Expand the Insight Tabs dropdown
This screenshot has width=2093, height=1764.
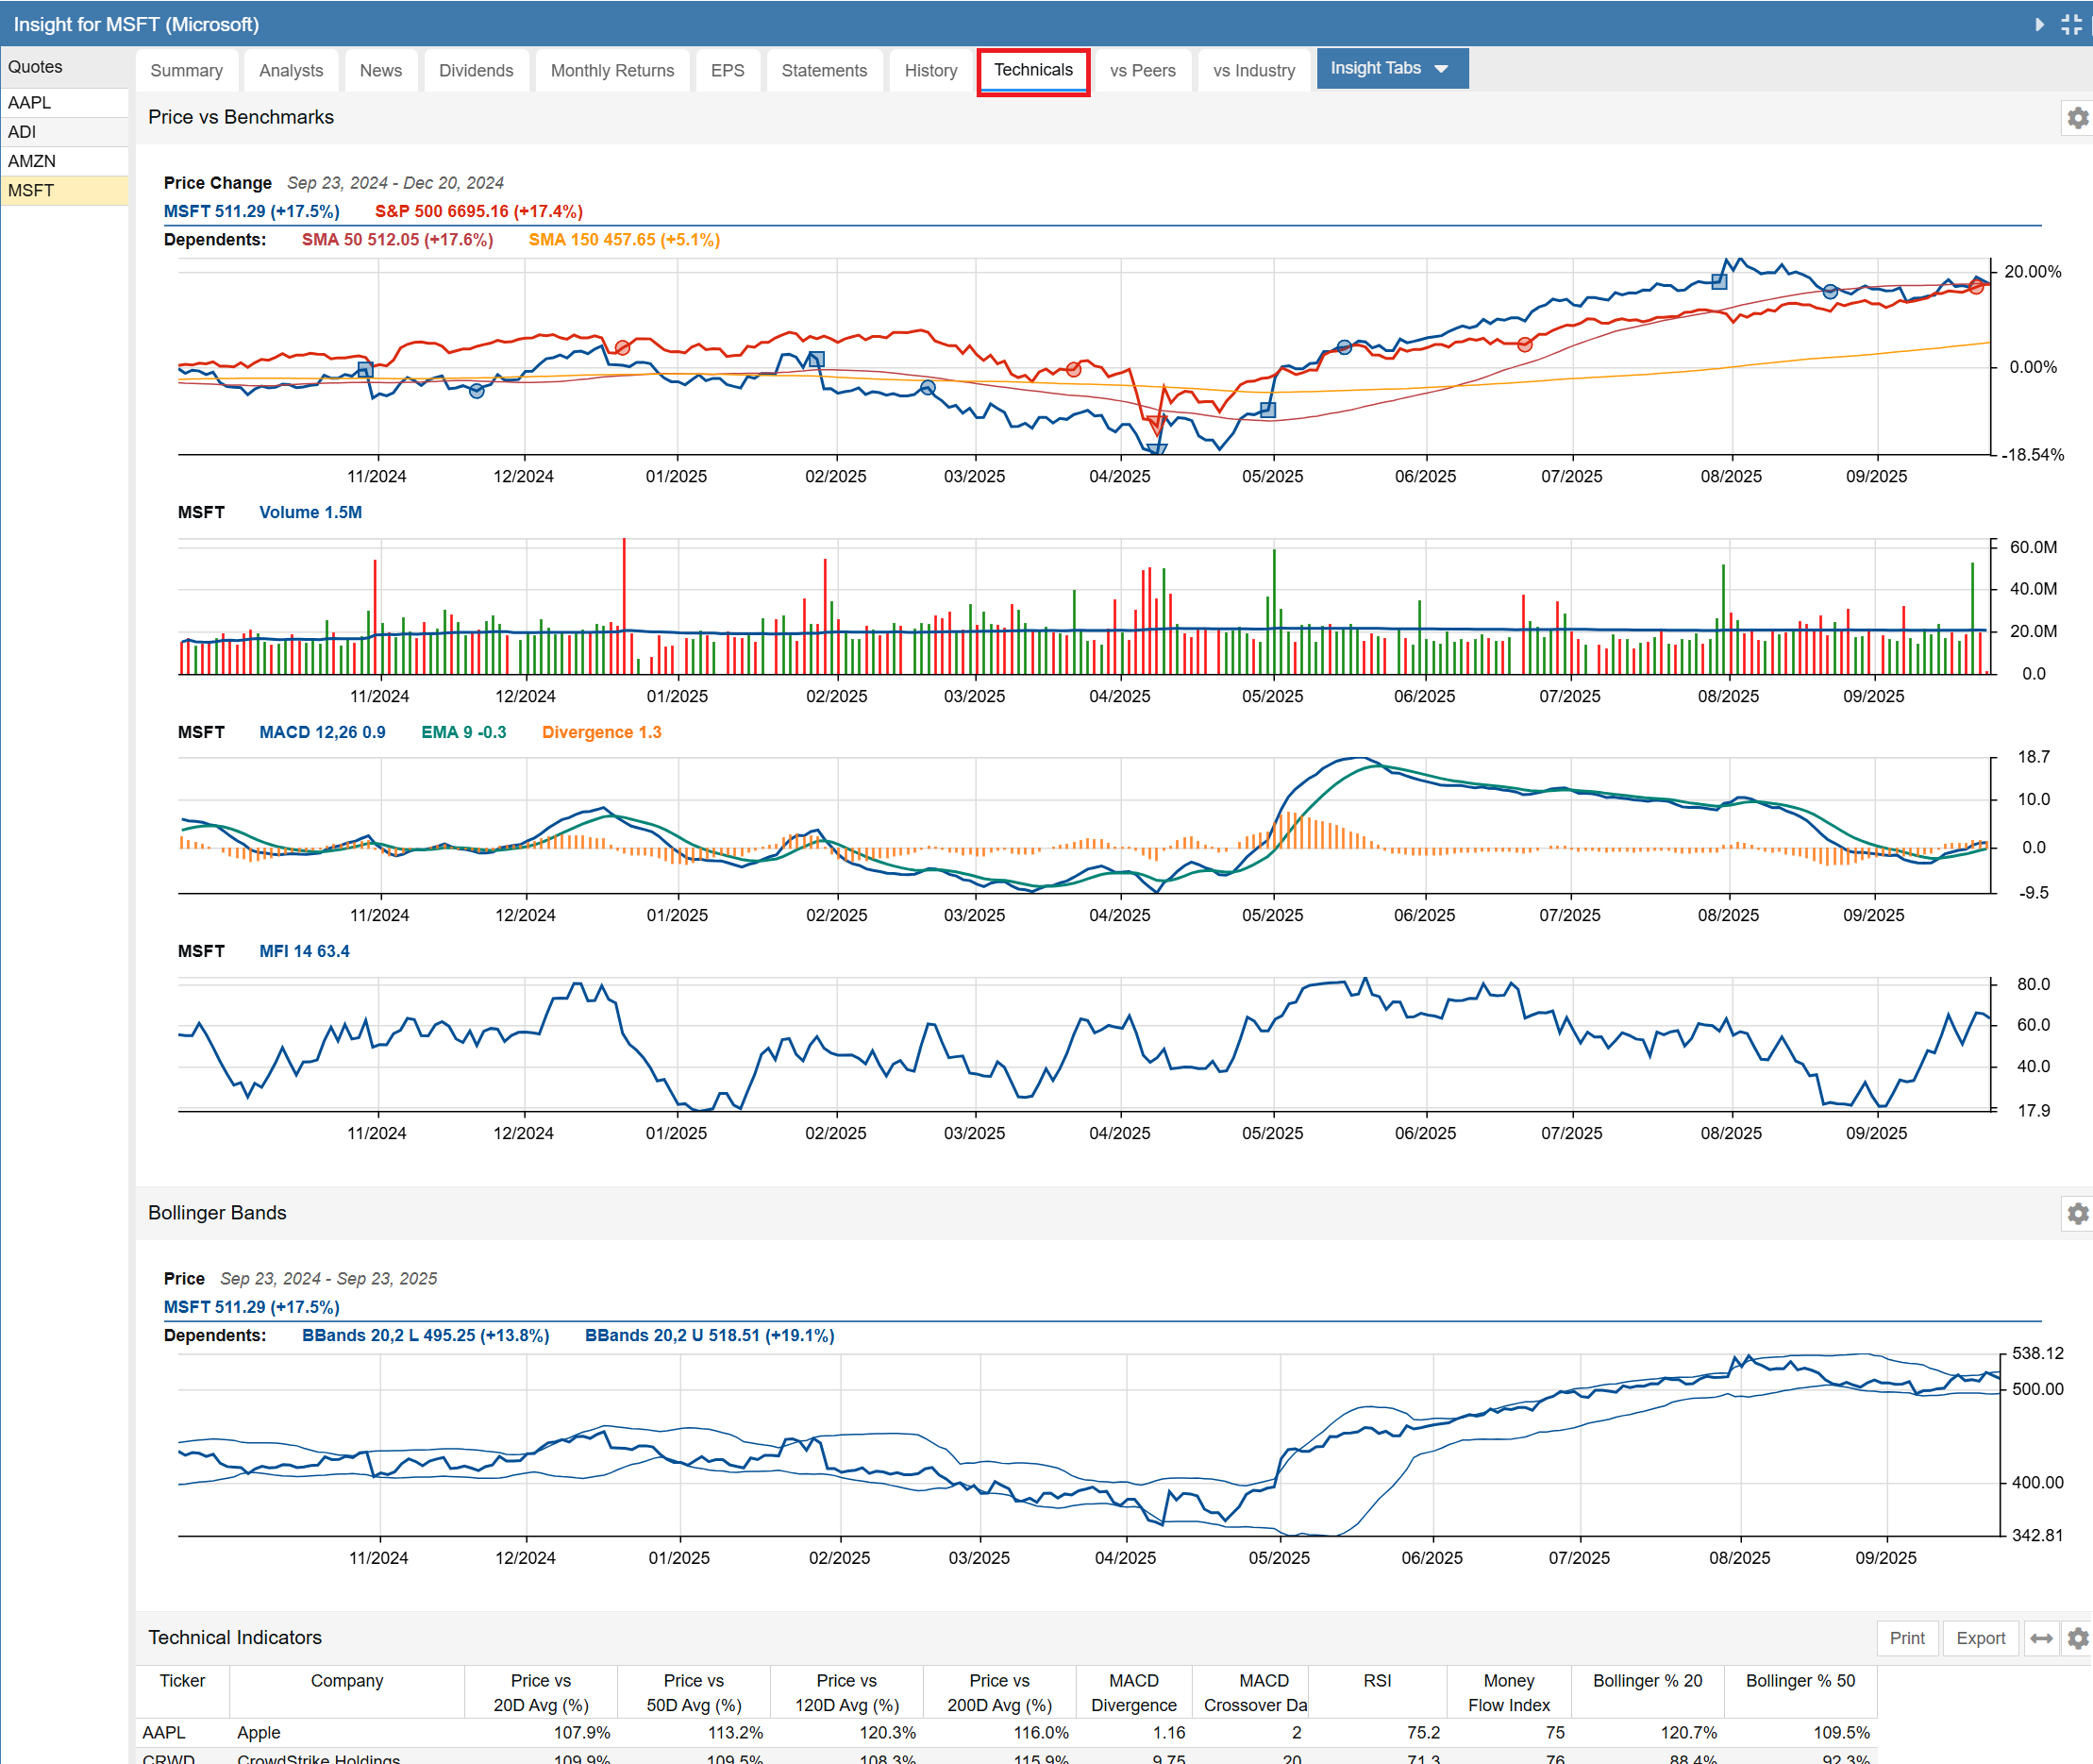pos(1391,68)
